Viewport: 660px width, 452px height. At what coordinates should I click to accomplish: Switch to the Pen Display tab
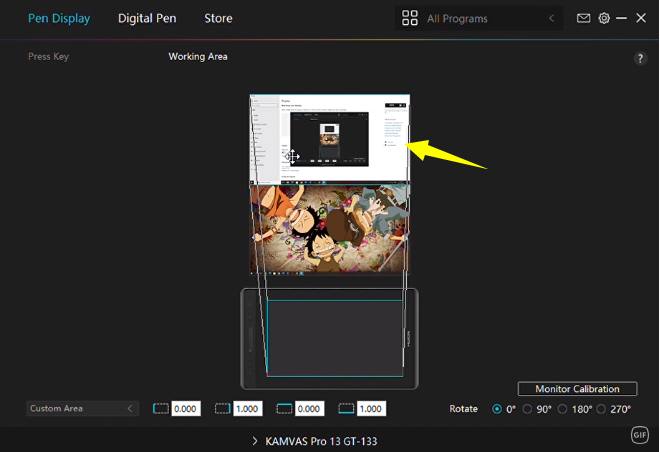point(59,19)
